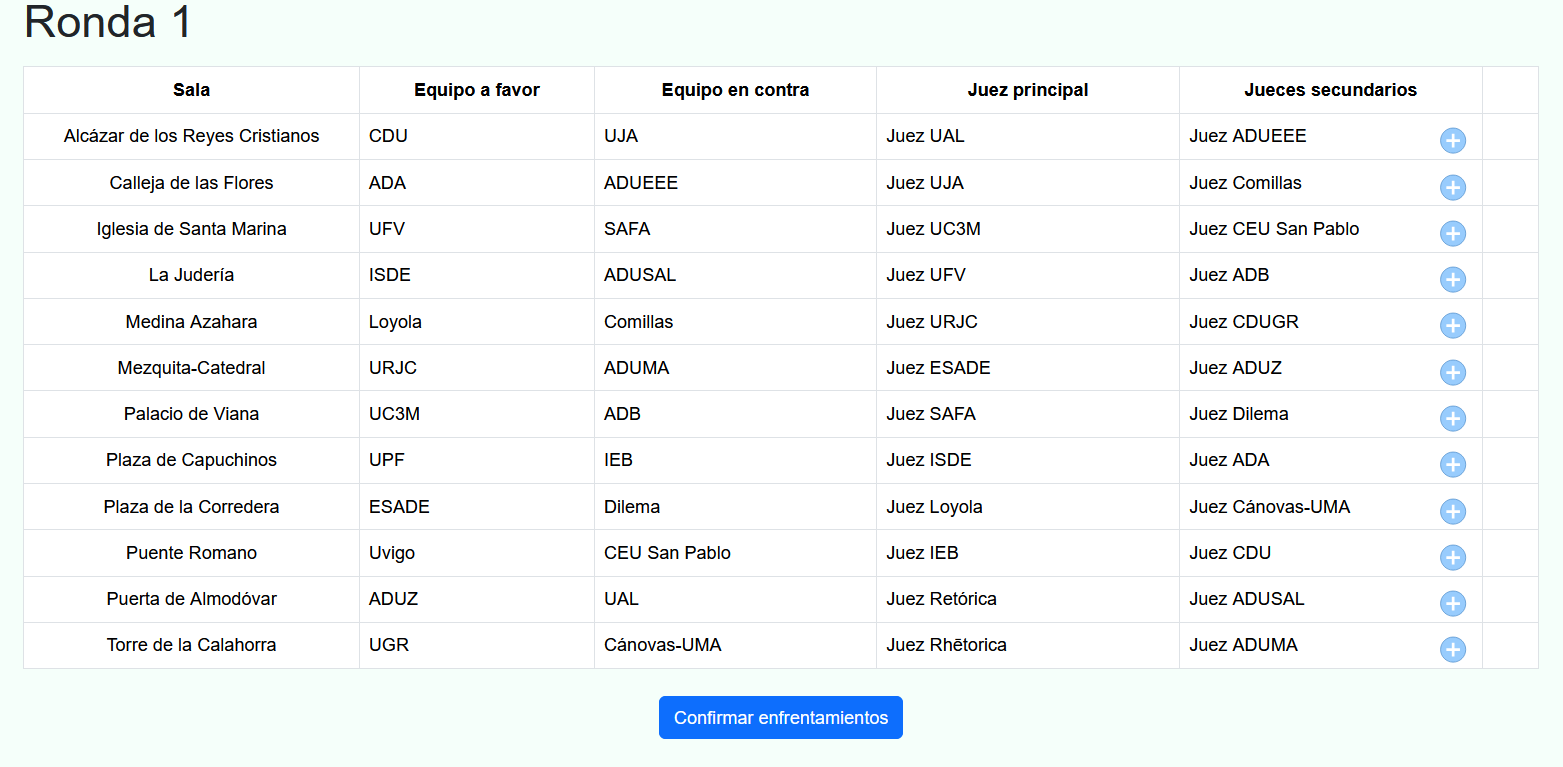1563x767 pixels.
Task: Add judge in Torre de la Calahorra row
Action: (1452, 649)
